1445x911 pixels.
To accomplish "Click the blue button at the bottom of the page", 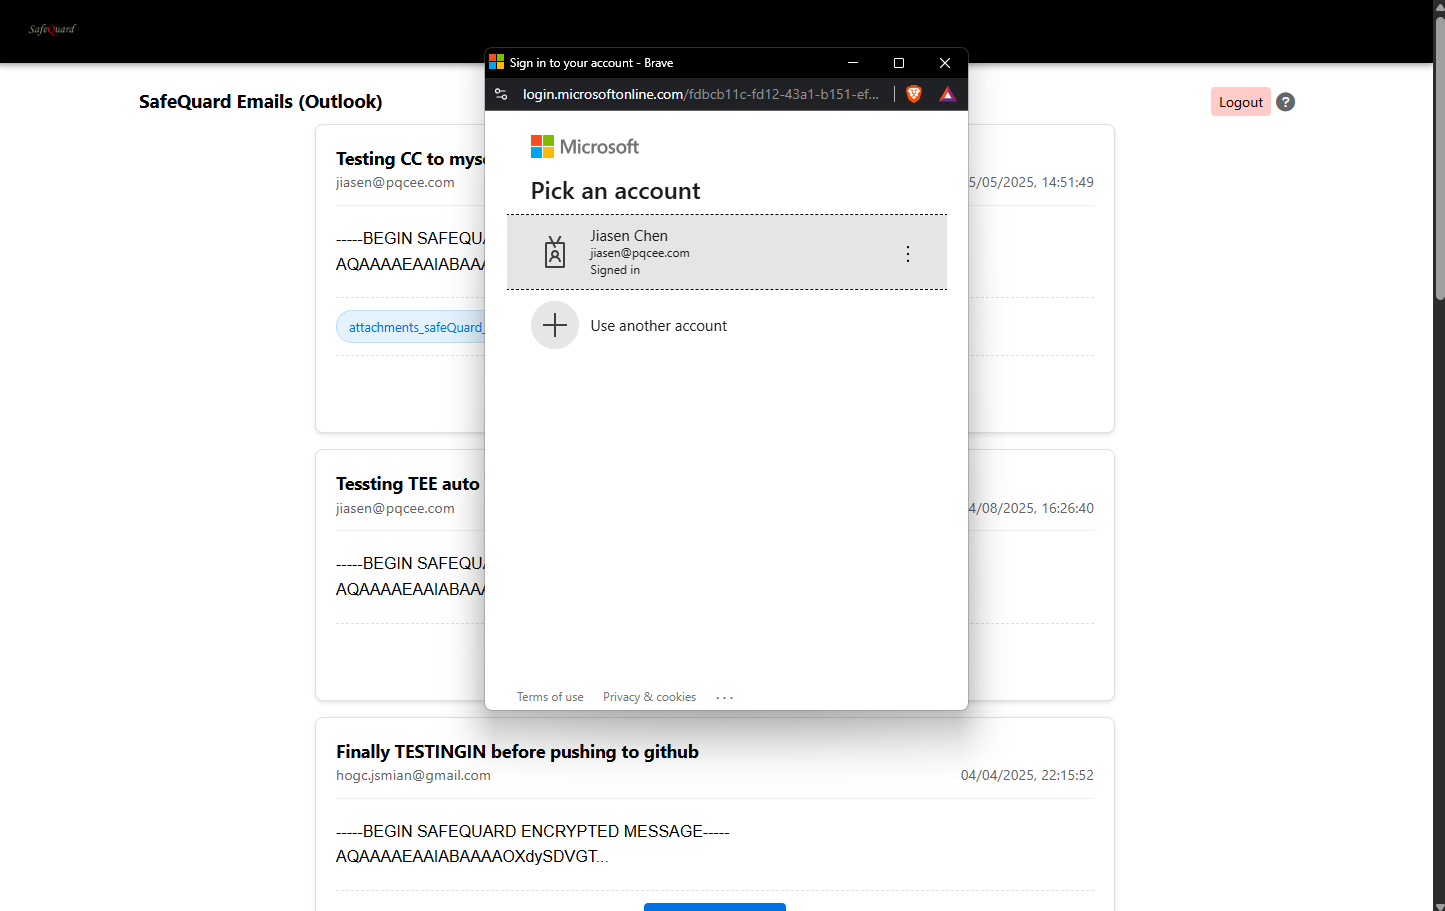I will click(x=715, y=907).
